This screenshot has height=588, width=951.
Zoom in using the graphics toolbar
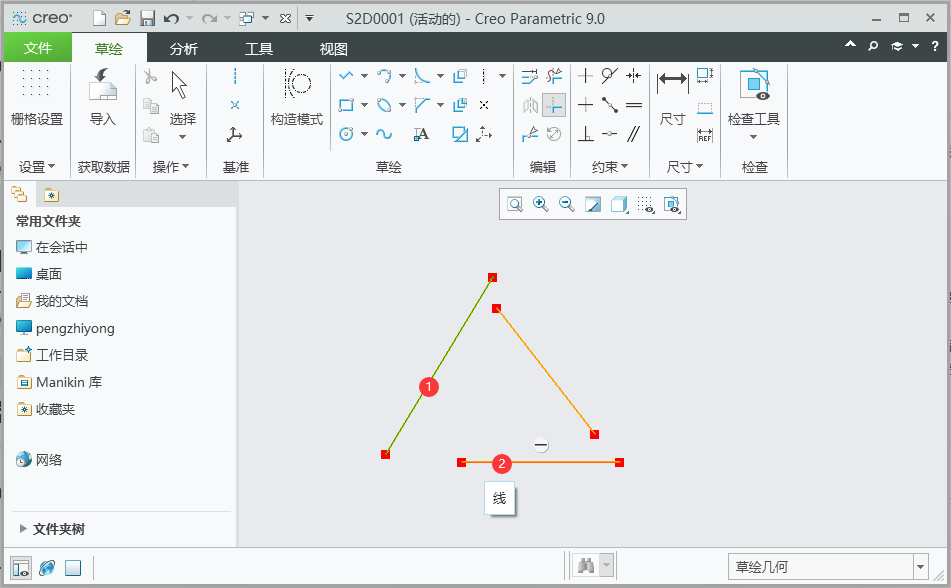pyautogui.click(x=540, y=204)
